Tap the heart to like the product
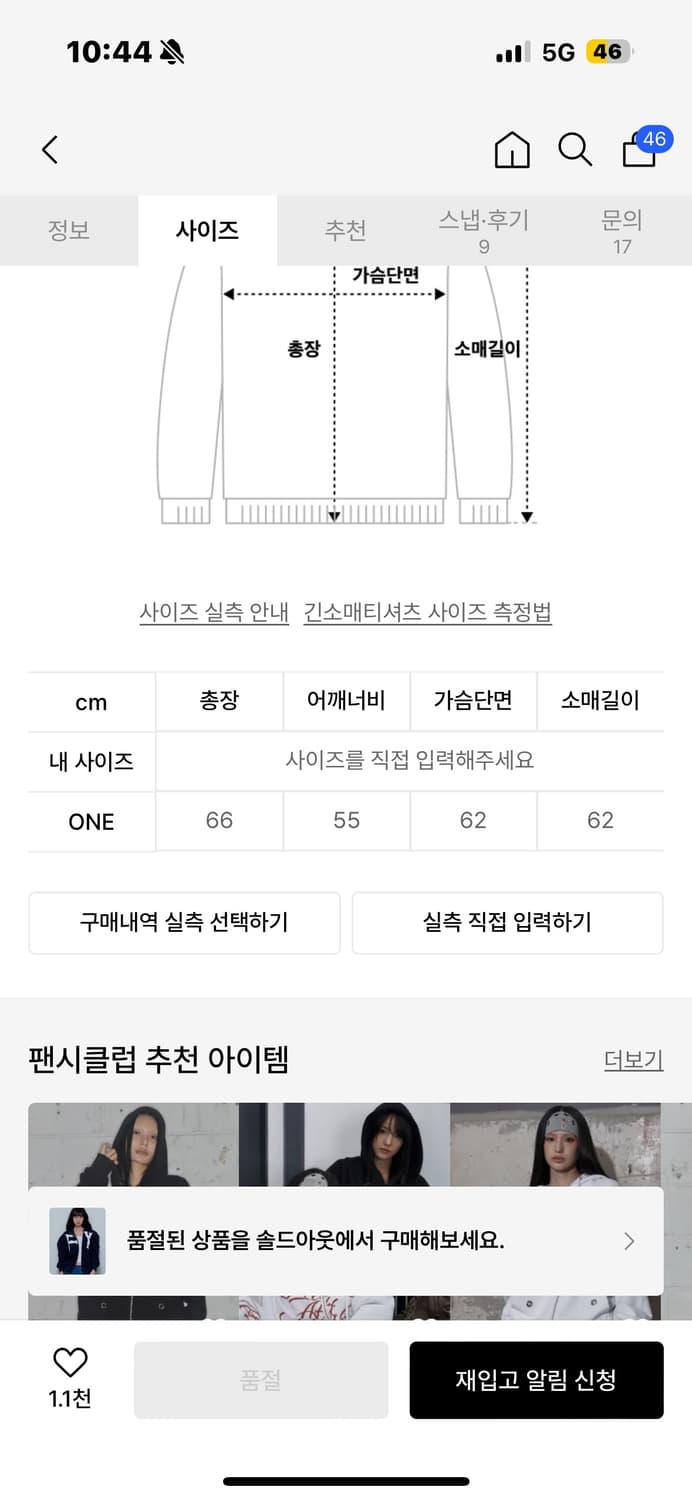The height and width of the screenshot is (1500, 692). pos(67,1362)
